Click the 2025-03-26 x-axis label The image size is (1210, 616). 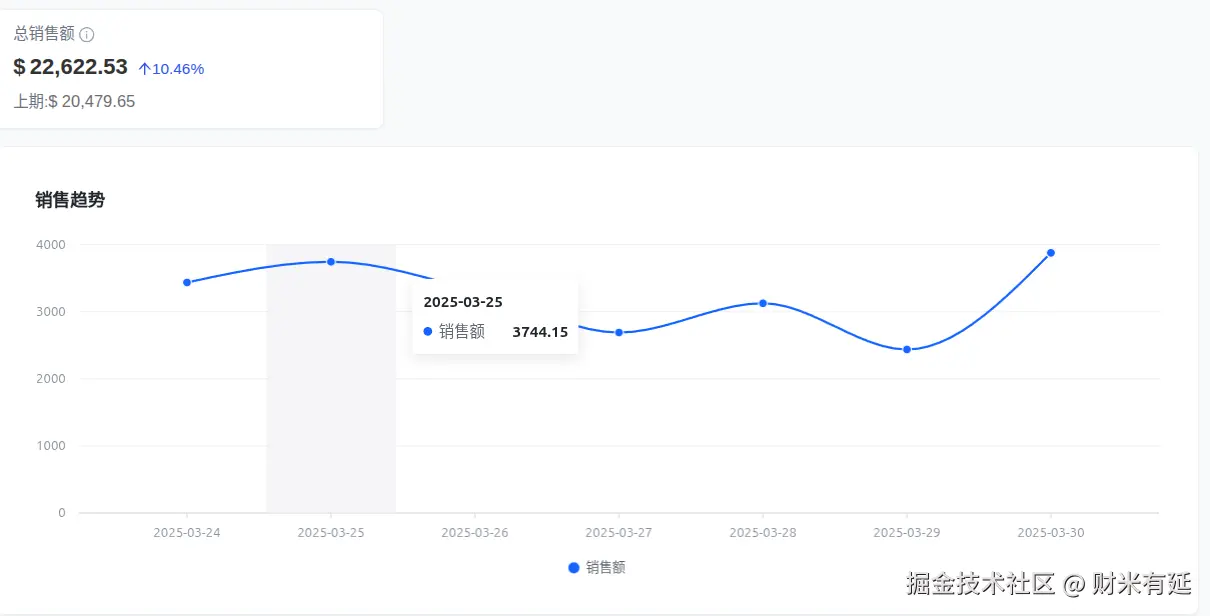pyautogui.click(x=475, y=533)
